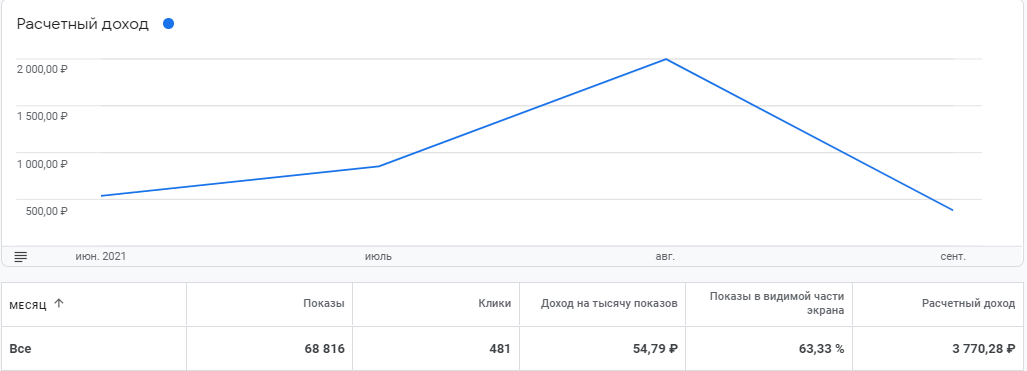This screenshot has width=1027, height=371.
Task: Select the Клики column header
Action: 496,303
